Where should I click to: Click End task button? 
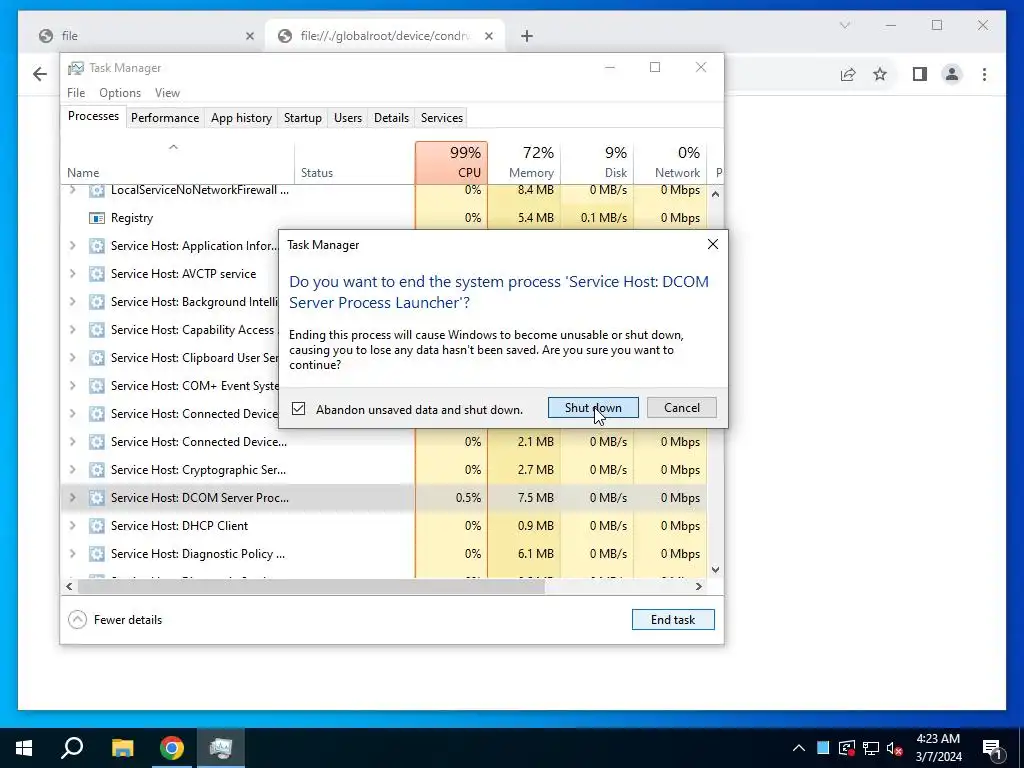(673, 619)
